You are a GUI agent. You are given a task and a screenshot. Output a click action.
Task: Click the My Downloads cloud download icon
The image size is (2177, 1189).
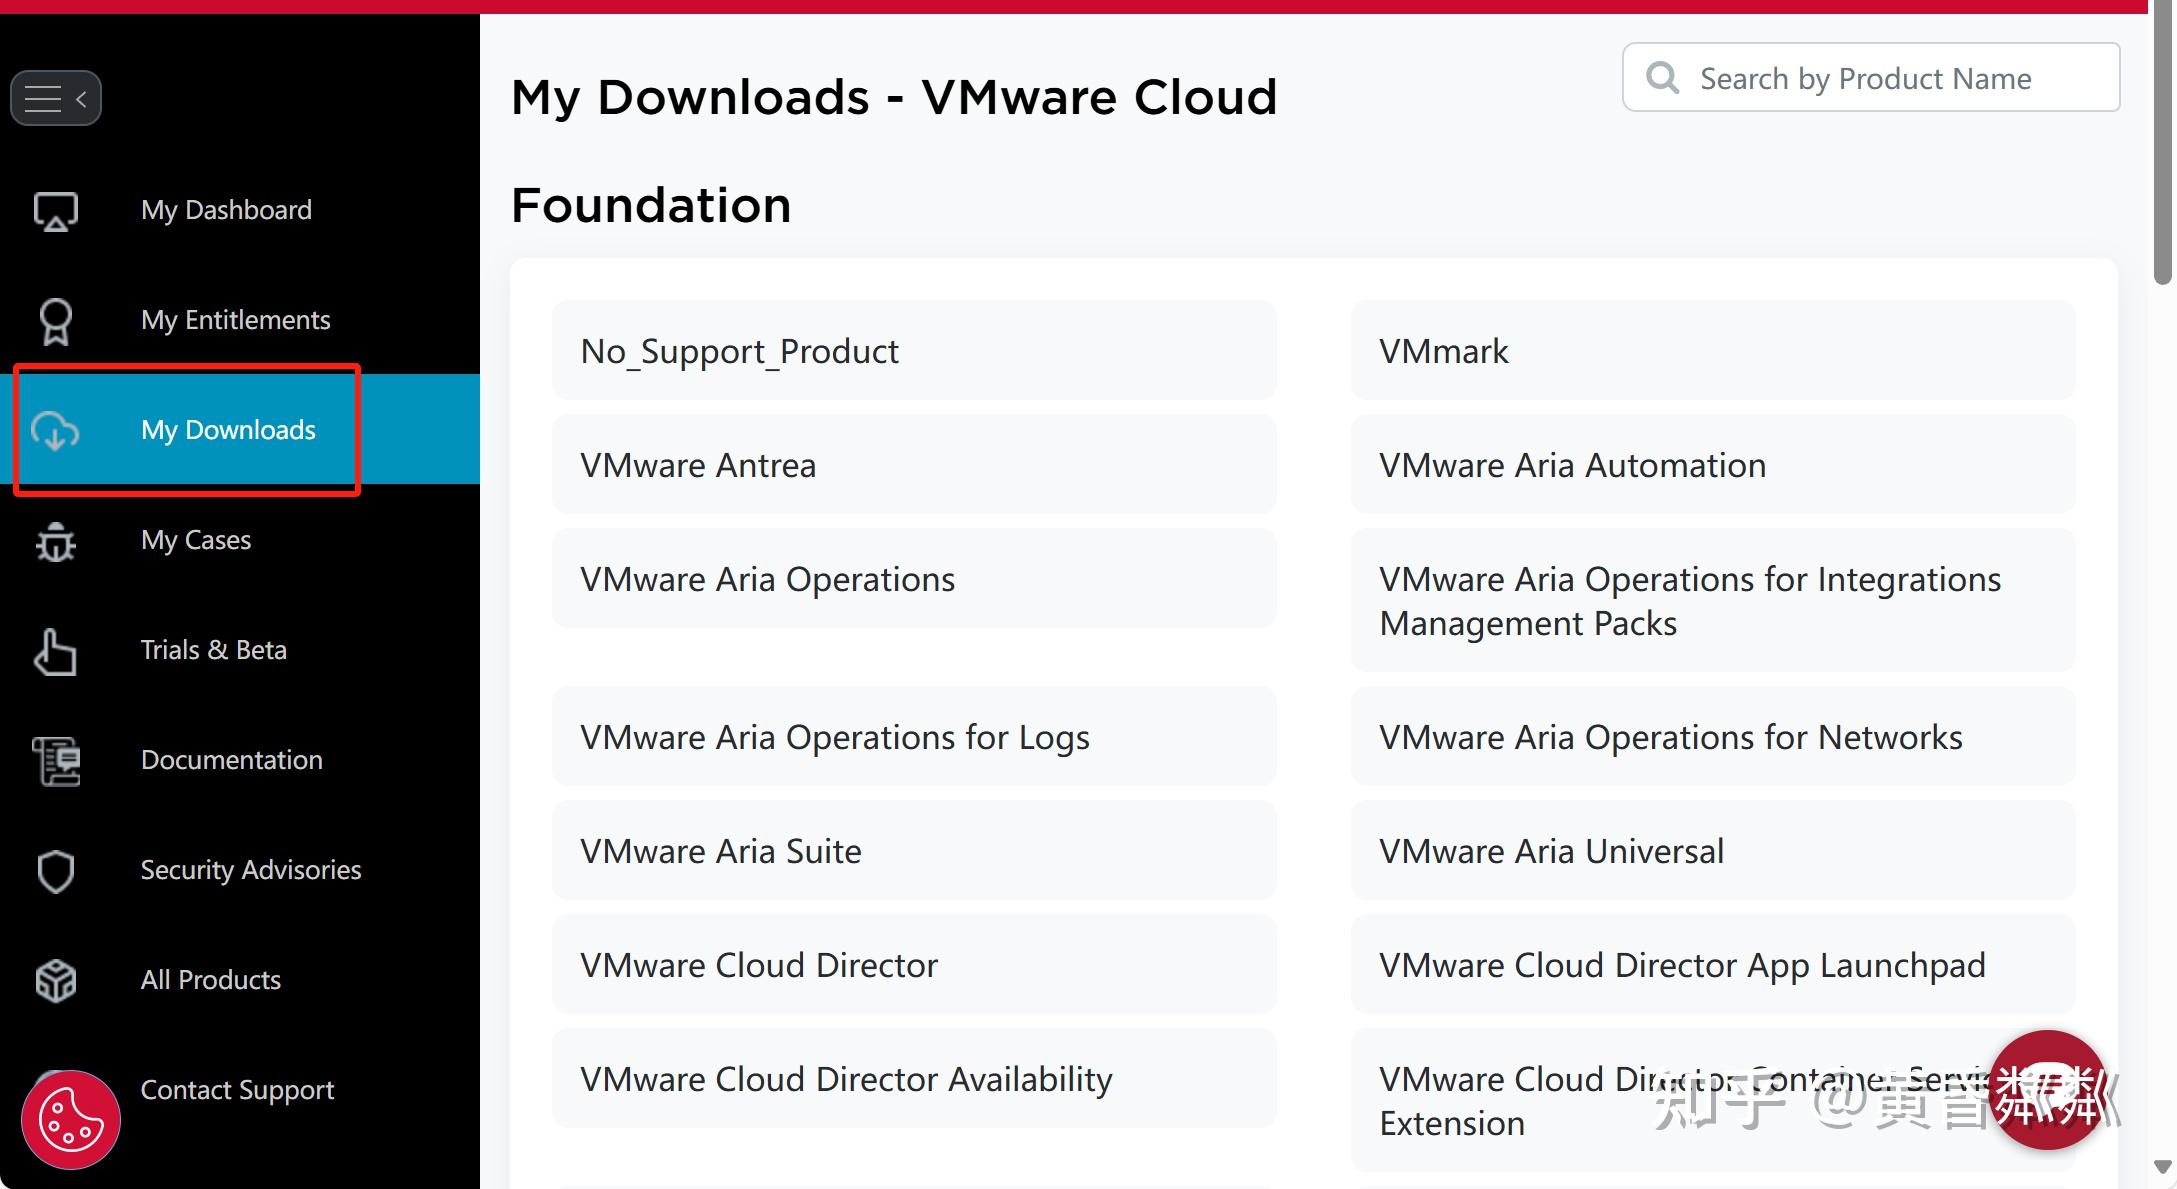55,432
